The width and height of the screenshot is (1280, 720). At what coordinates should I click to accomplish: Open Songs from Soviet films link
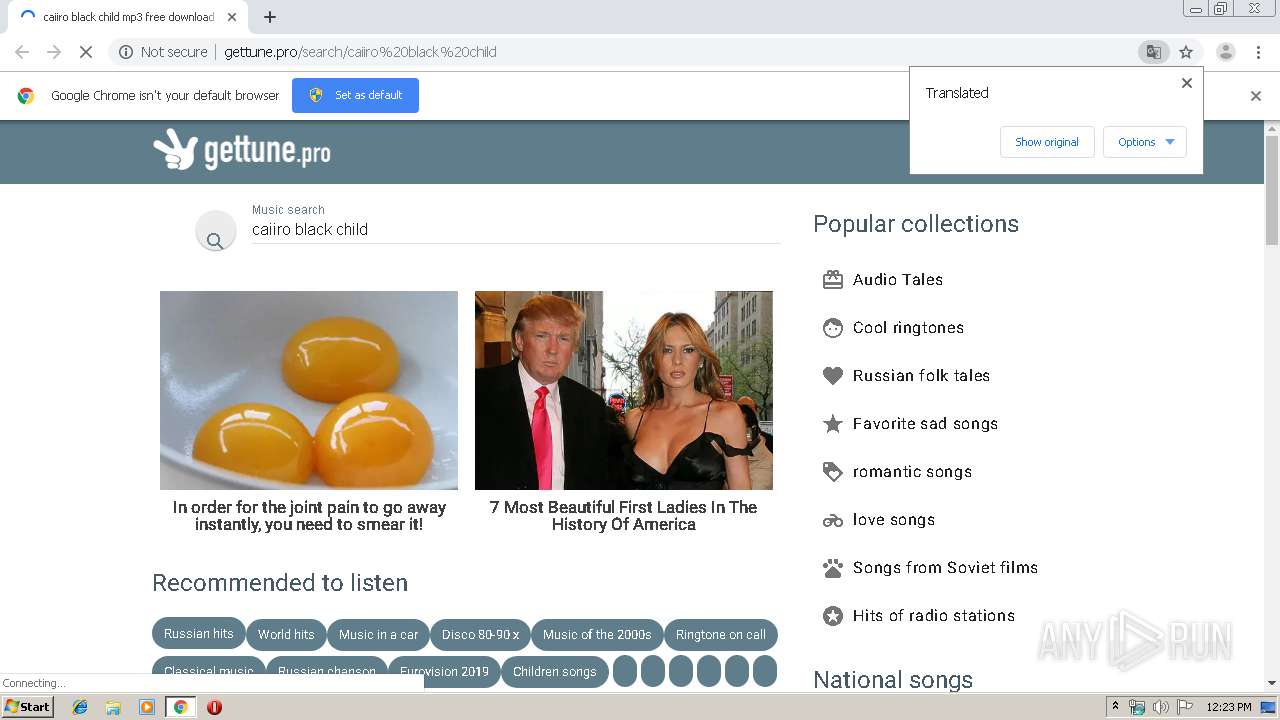(x=945, y=568)
